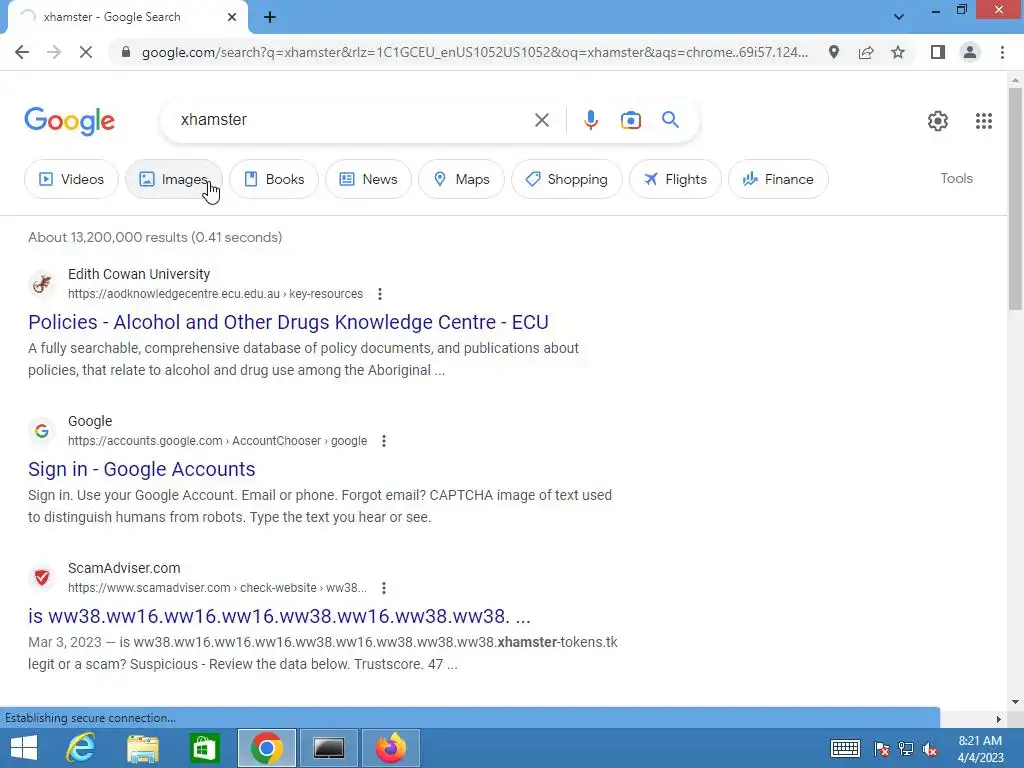Open more options for ScamAdviser result
The image size is (1024, 768).
coord(383,588)
